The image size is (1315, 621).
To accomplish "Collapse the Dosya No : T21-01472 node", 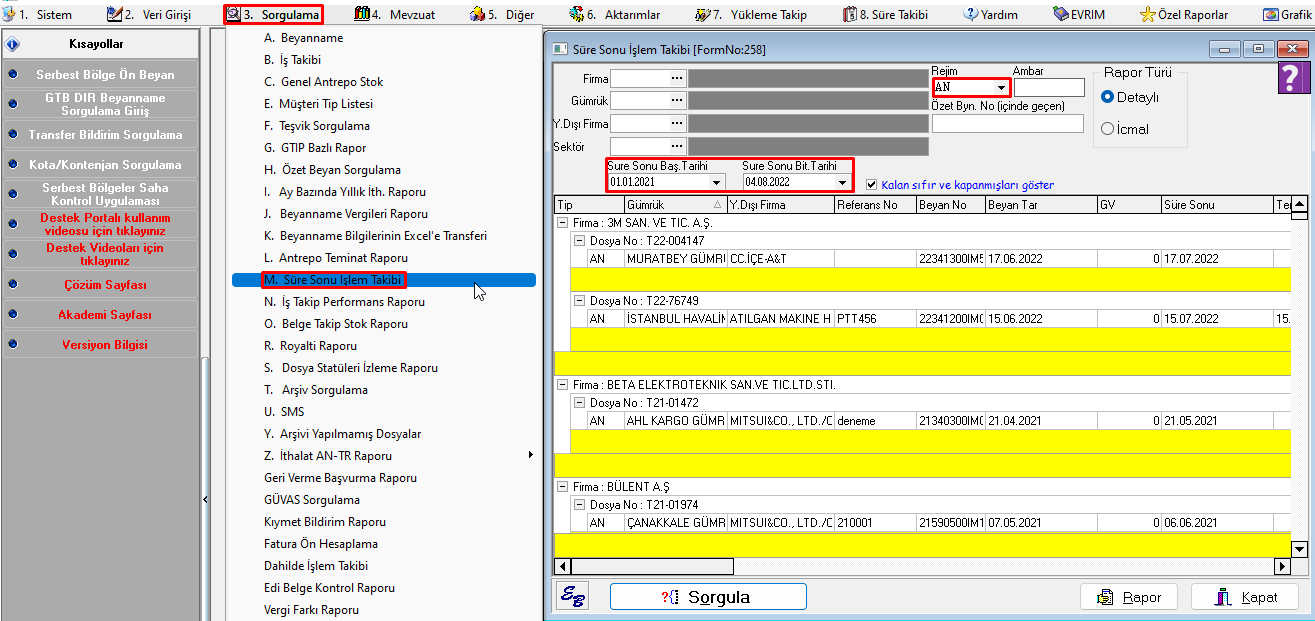I will click(581, 403).
